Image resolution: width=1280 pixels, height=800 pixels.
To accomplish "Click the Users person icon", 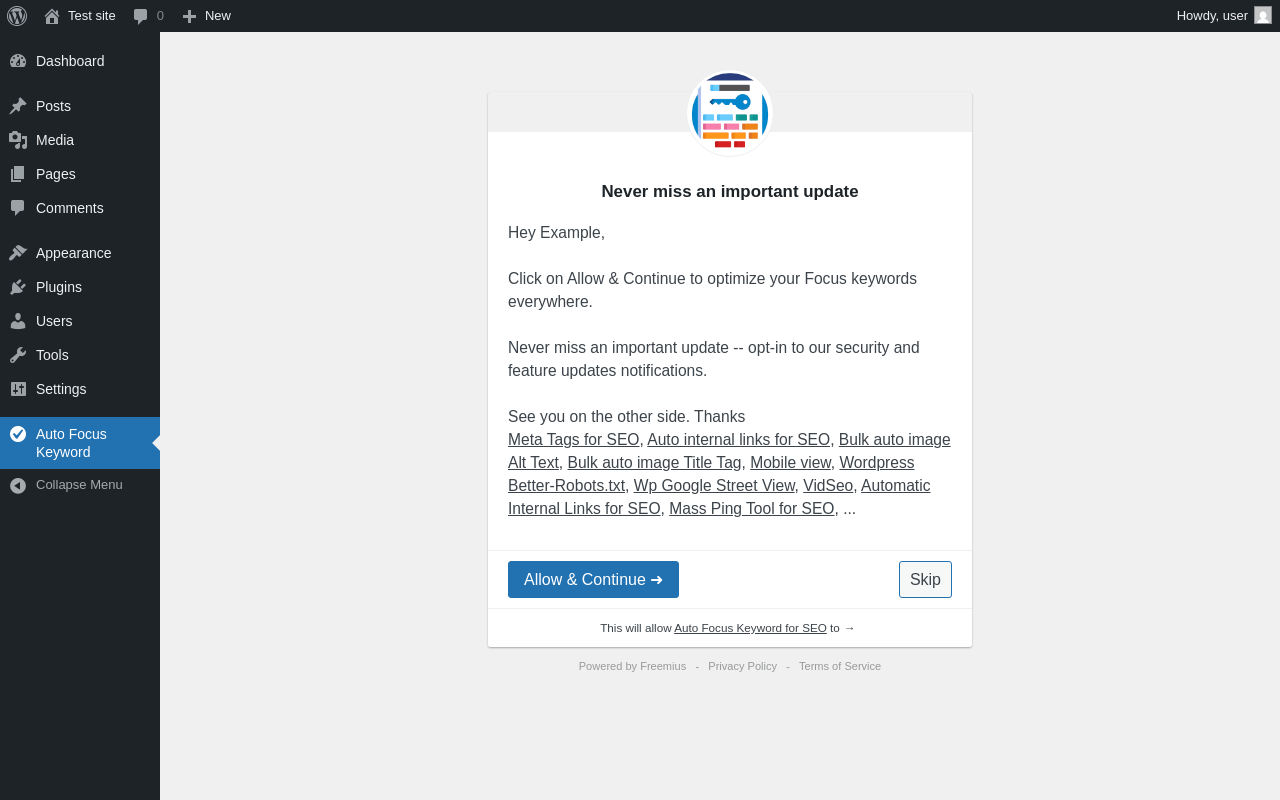I will click(x=18, y=321).
